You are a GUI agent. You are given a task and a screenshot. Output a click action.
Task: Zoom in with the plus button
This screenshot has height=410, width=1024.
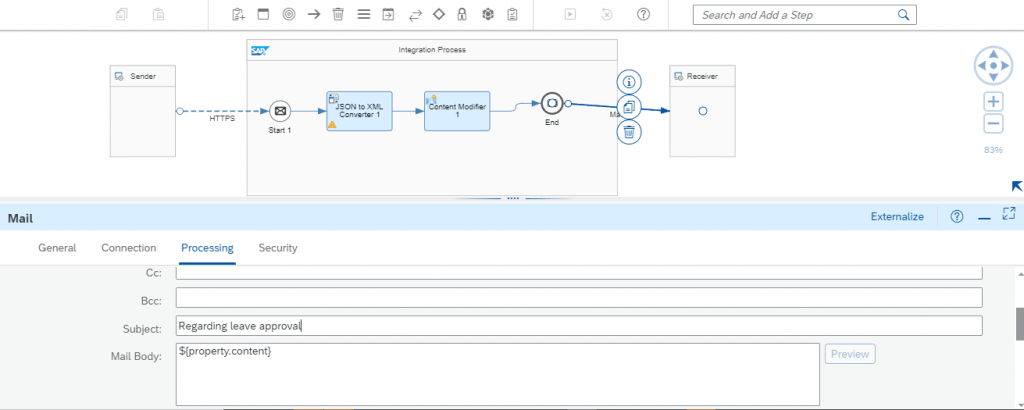click(993, 102)
